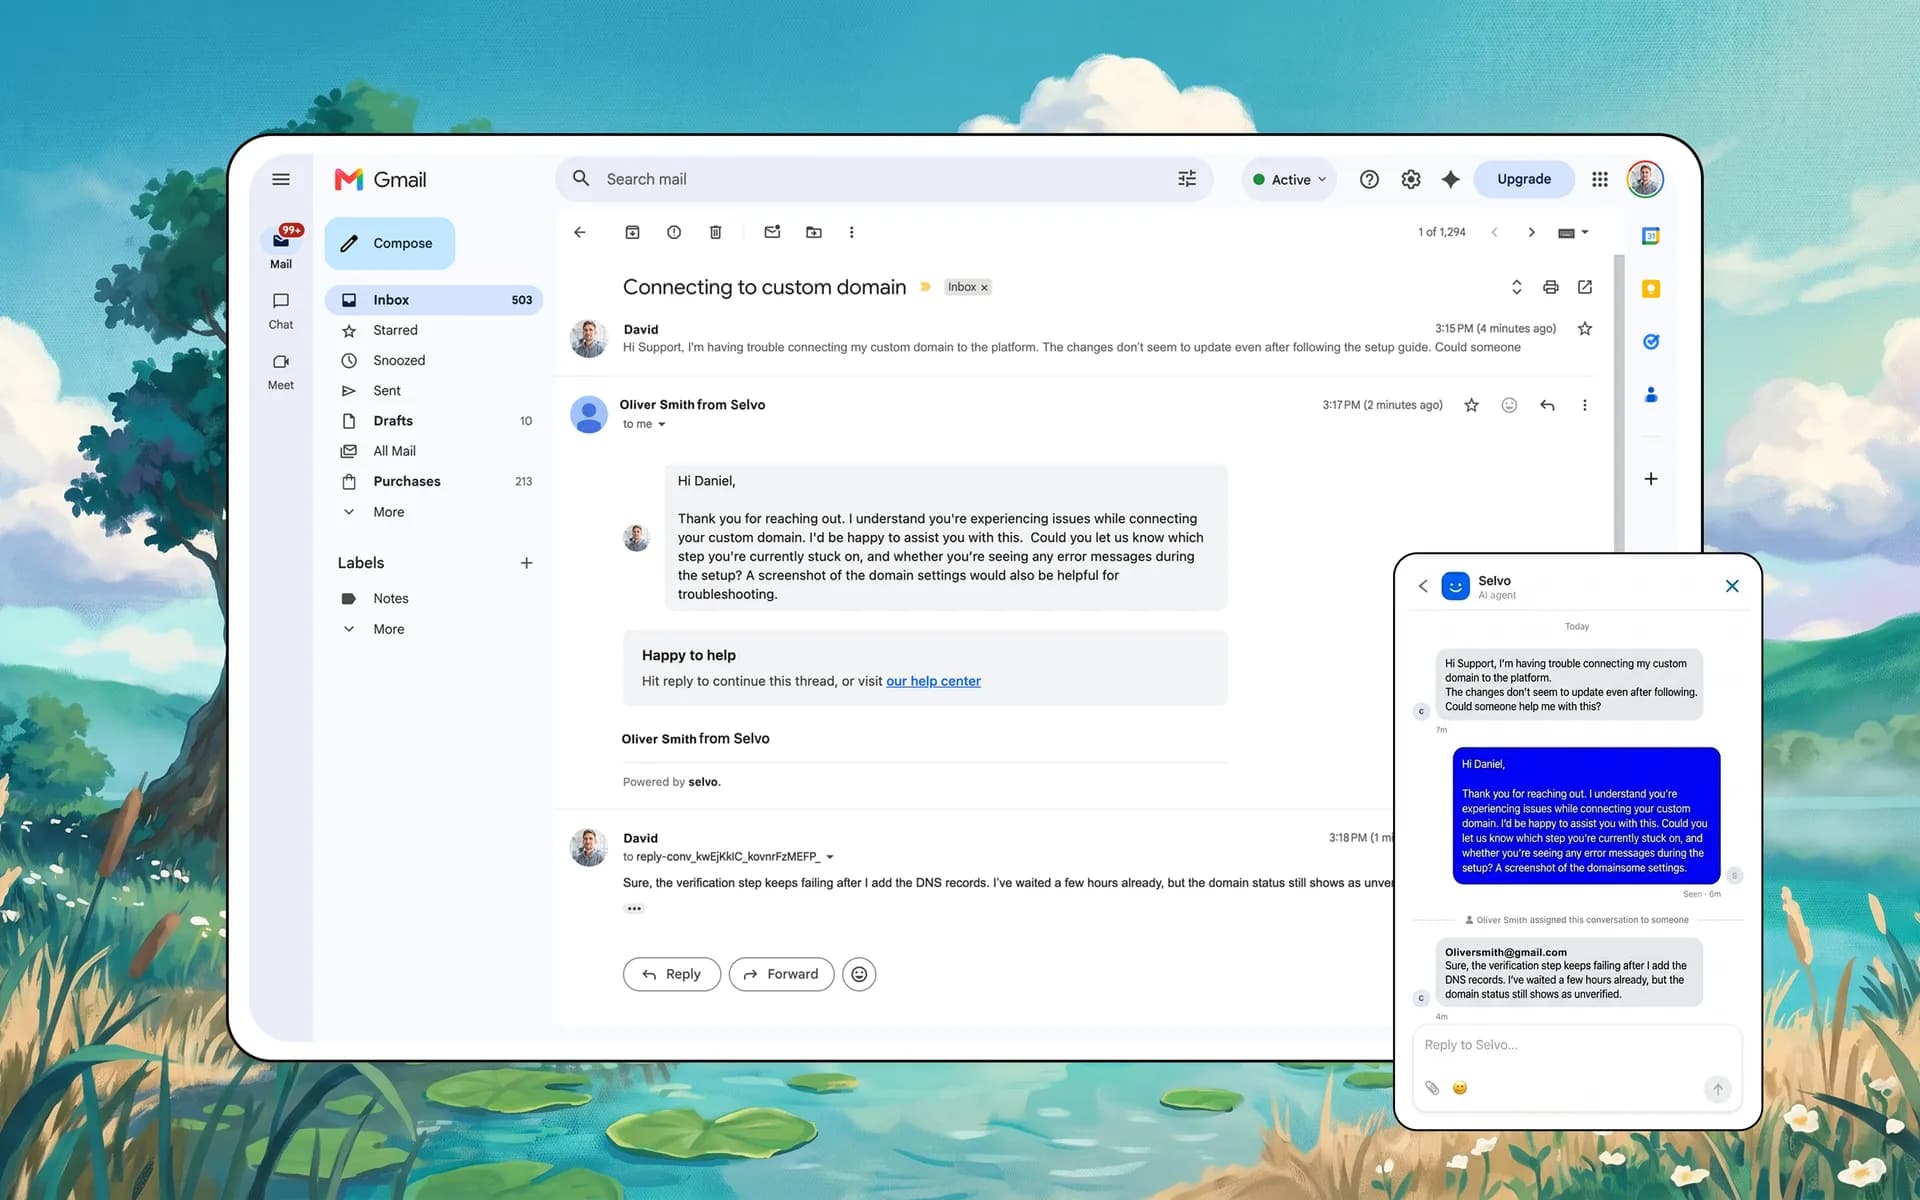
Task: Reply to Oliver Smith's message with the arrow icon
Action: click(1547, 405)
